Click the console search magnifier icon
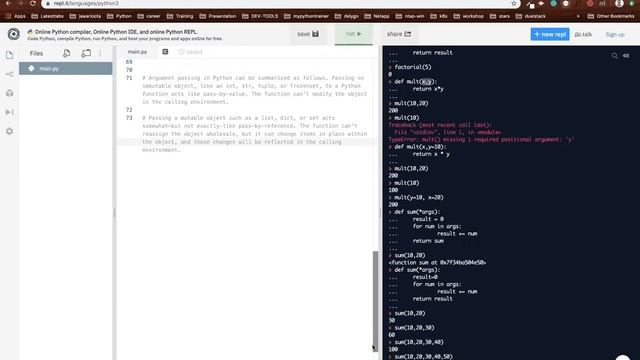This screenshot has width=640, height=360. (x=614, y=56)
